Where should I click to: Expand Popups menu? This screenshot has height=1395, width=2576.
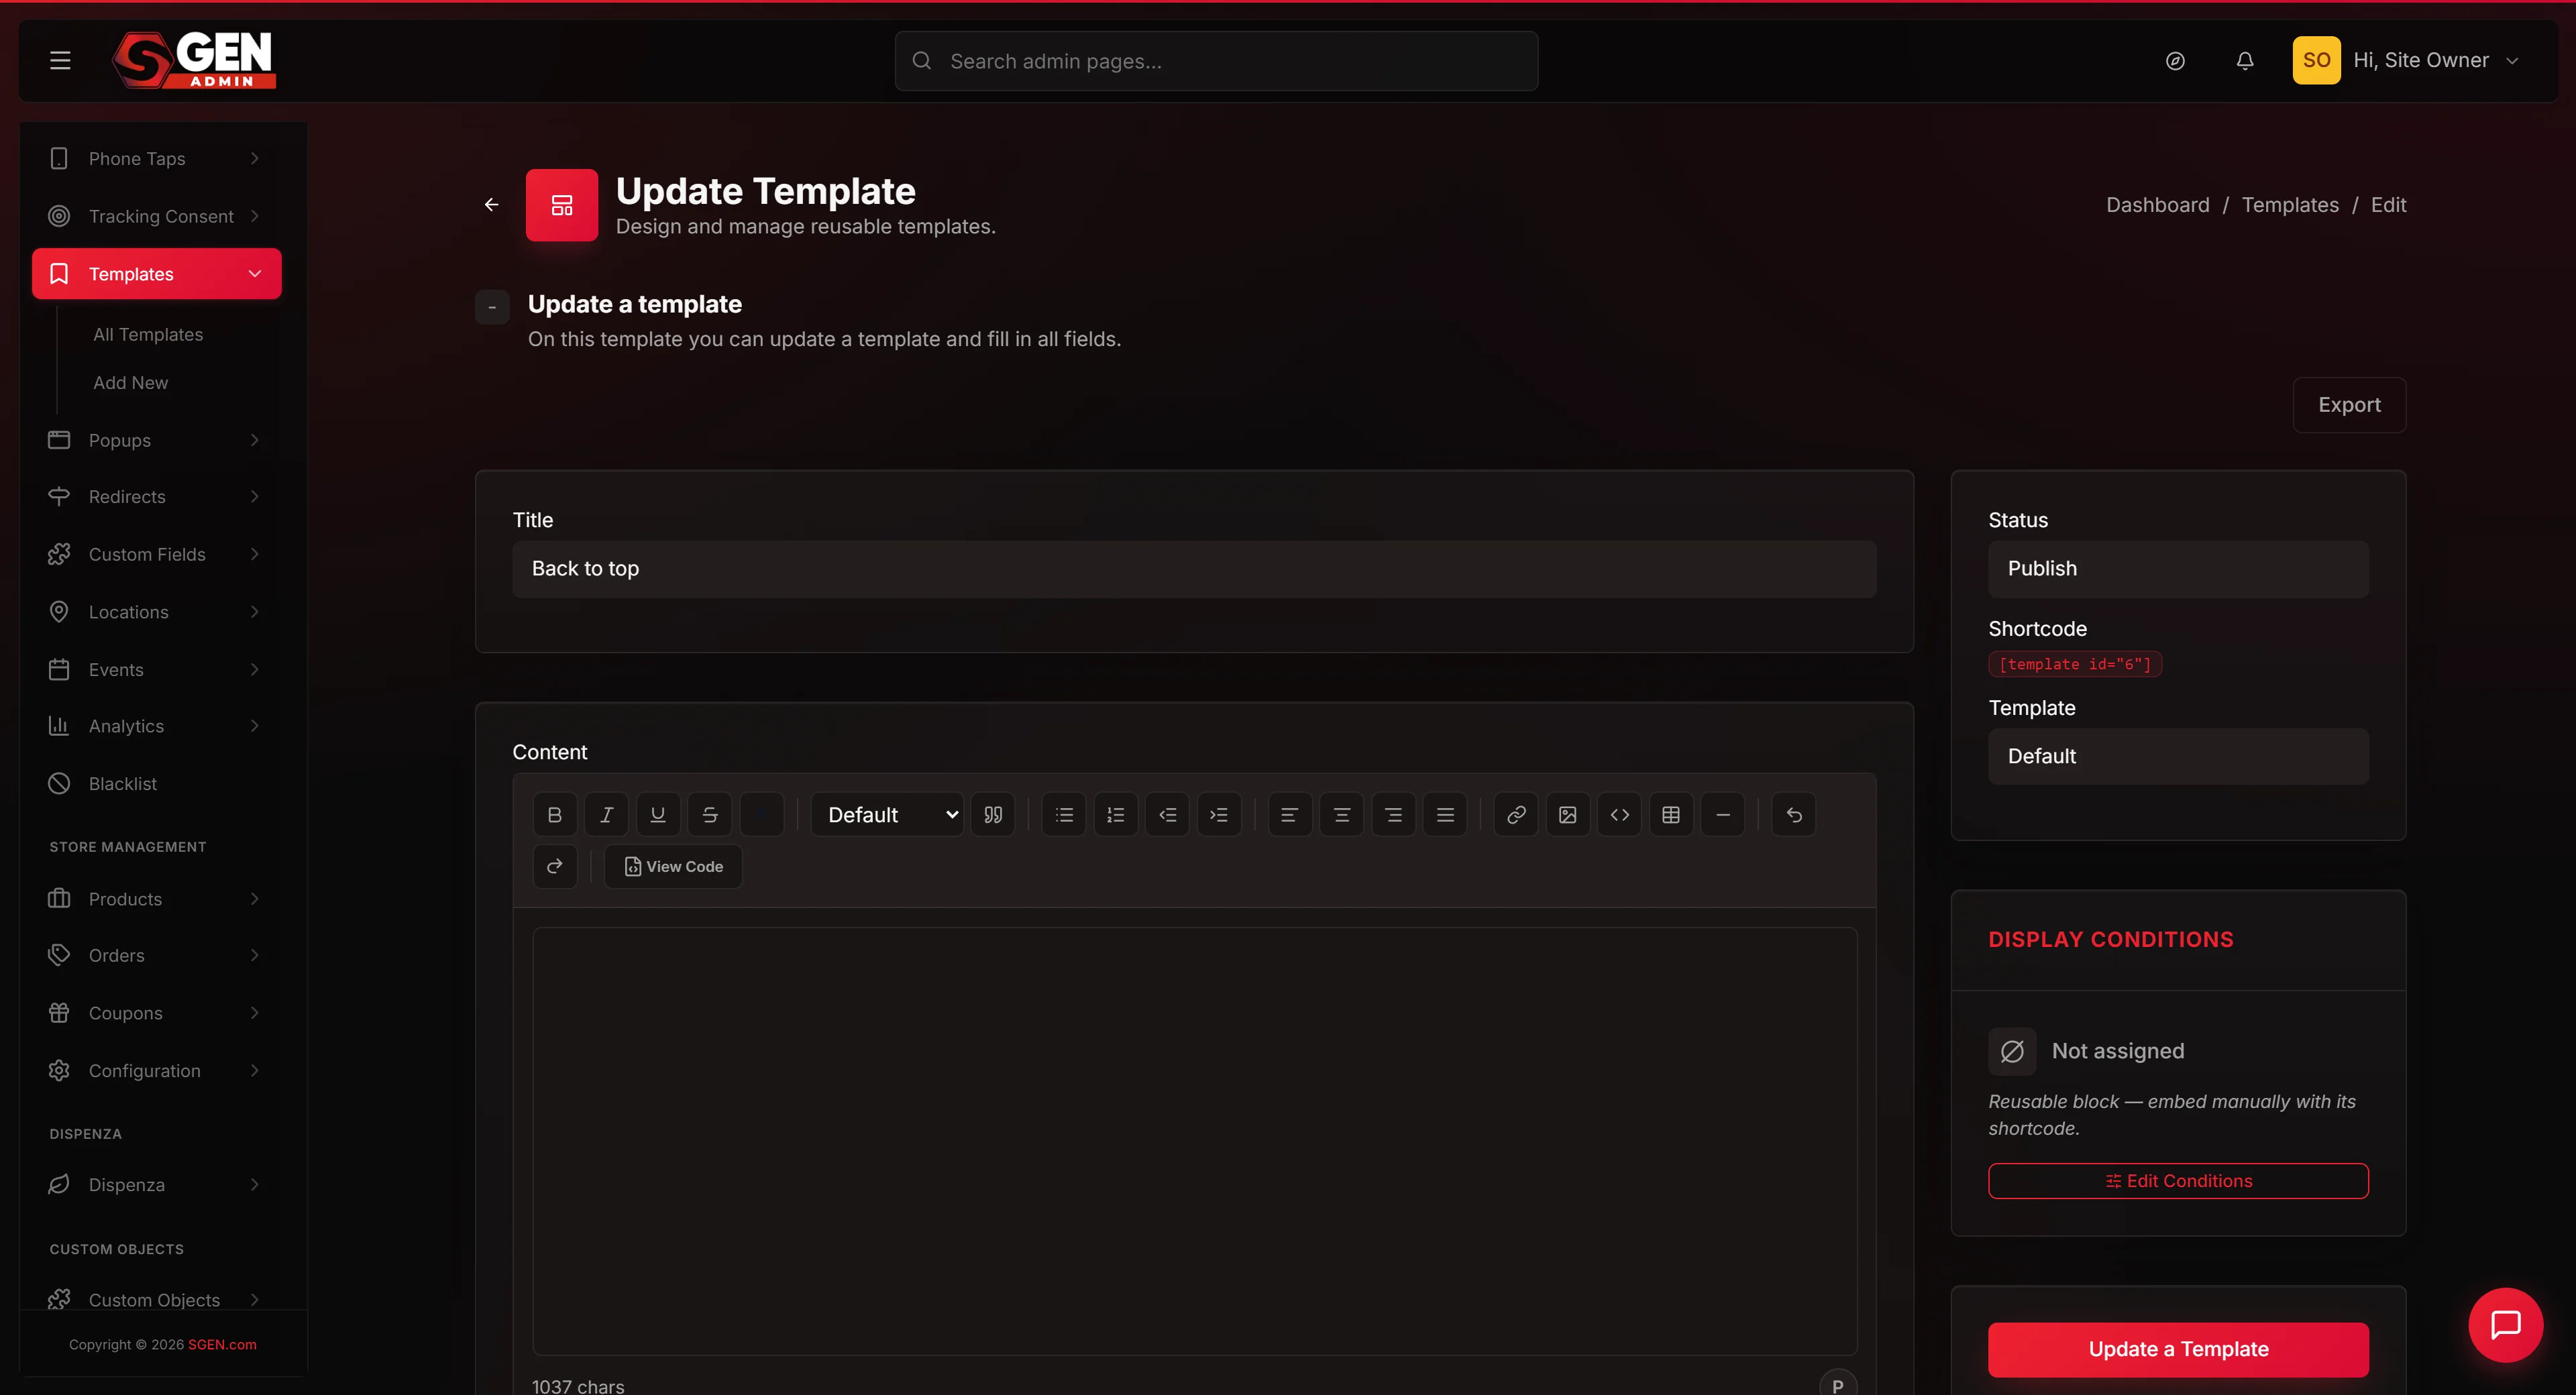click(156, 440)
